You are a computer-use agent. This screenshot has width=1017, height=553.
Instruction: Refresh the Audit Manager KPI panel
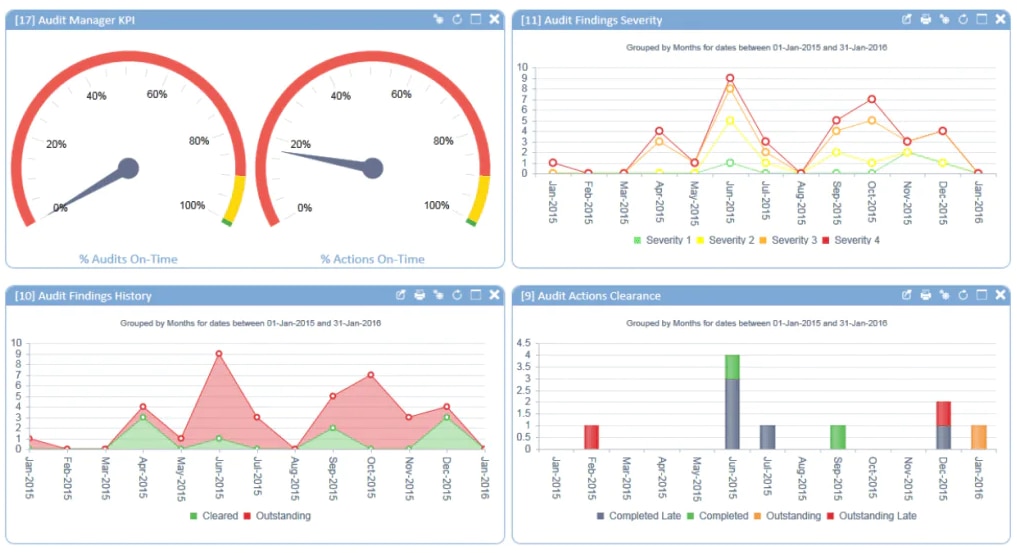pos(457,19)
